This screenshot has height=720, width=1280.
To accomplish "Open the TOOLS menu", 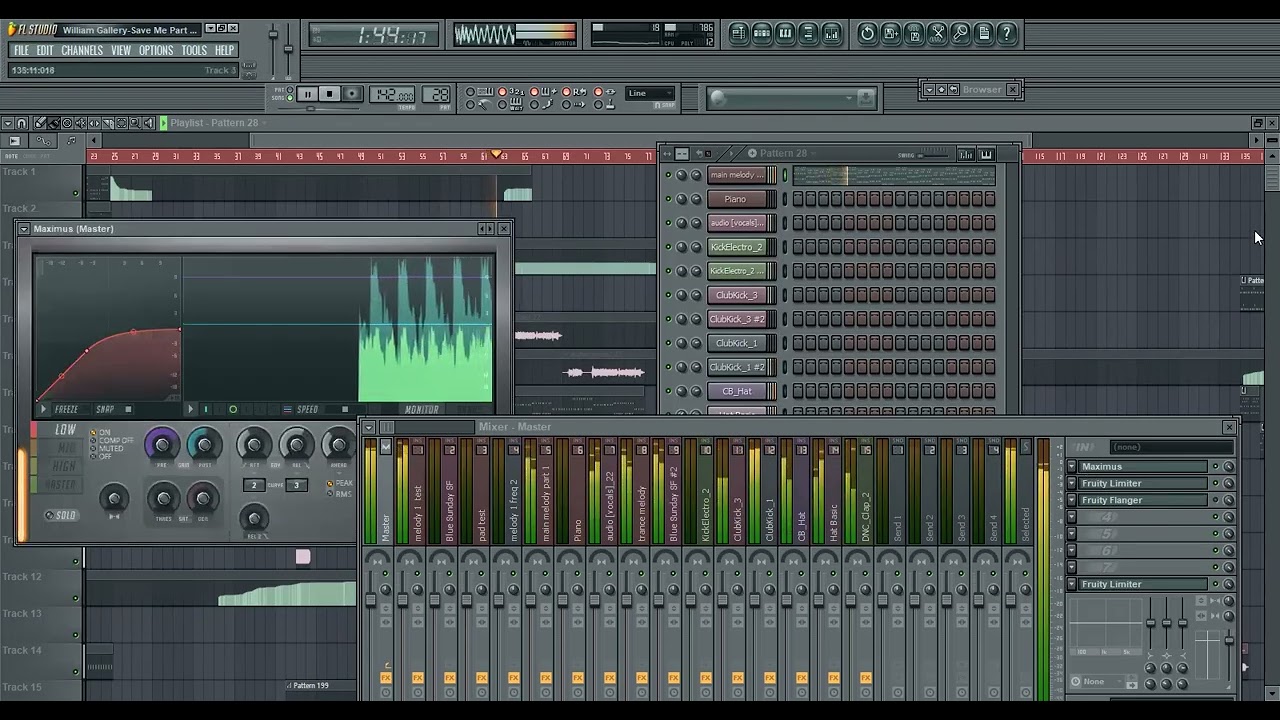I will (x=194, y=50).
